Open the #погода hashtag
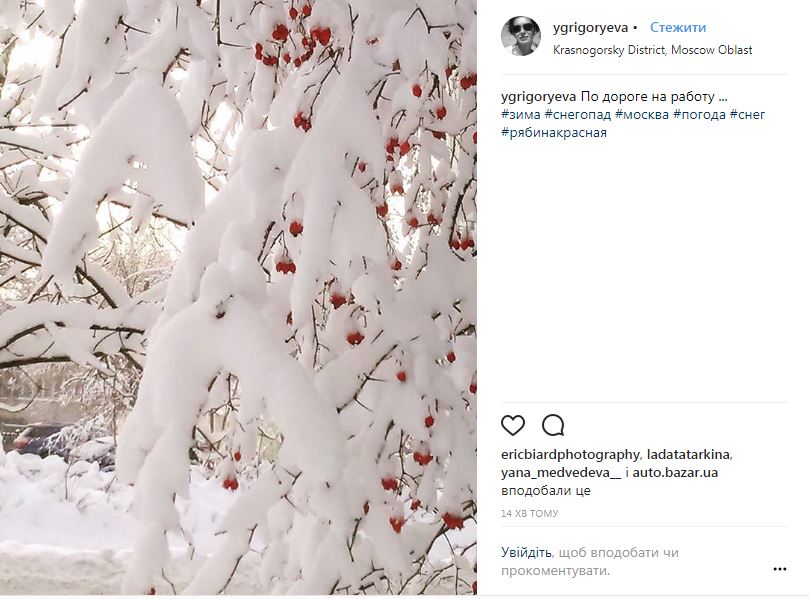809x599 pixels. [700, 115]
